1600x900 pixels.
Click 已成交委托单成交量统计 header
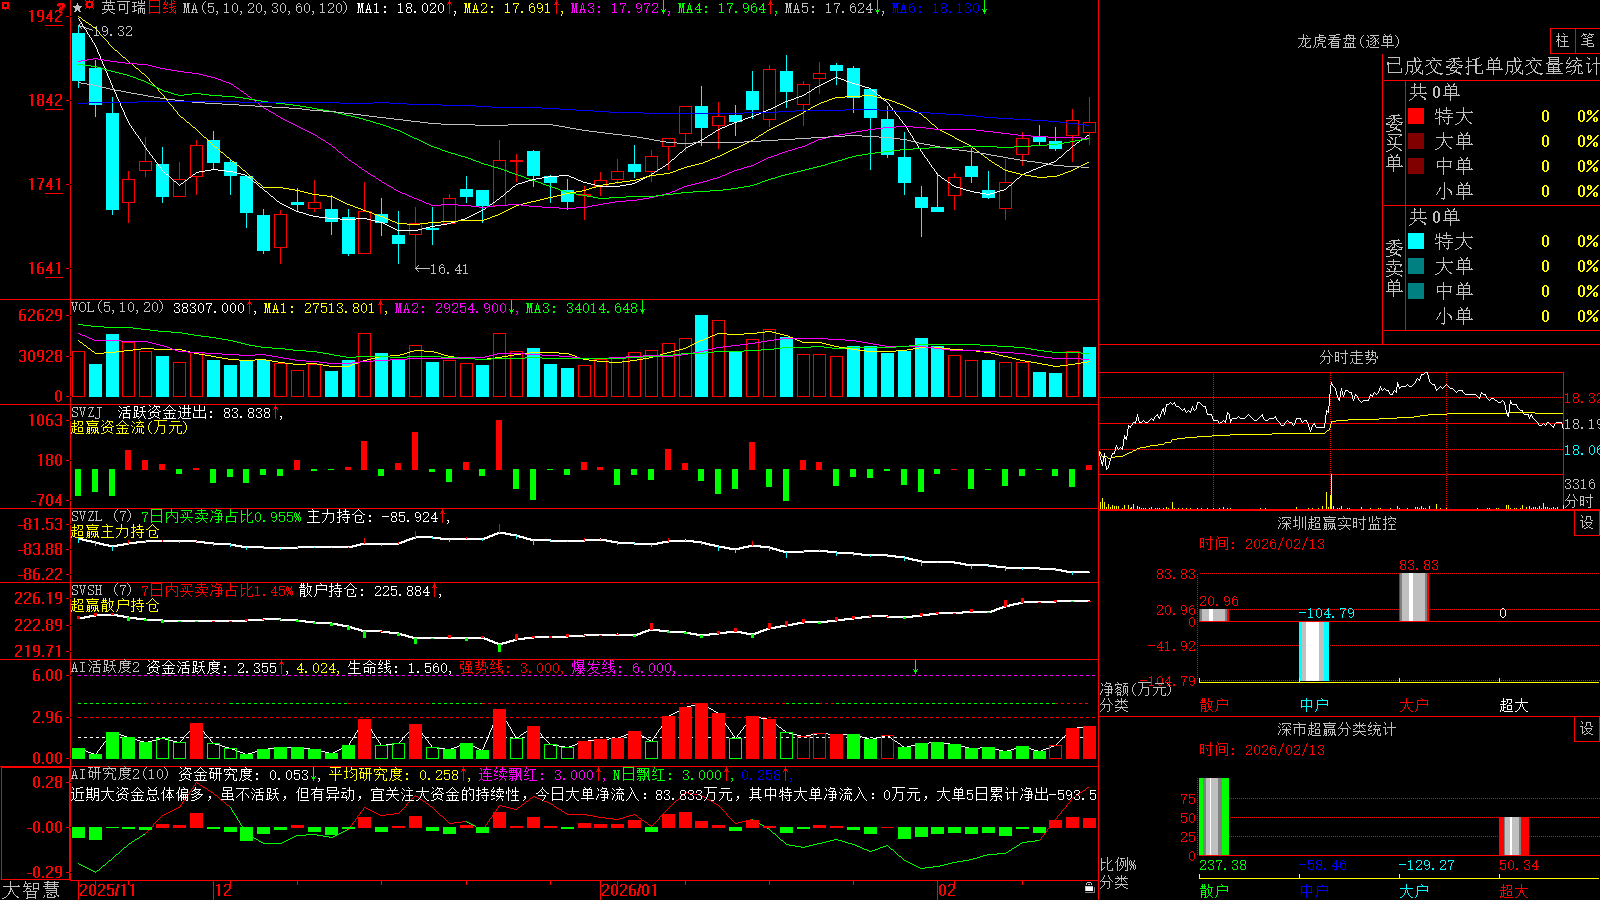[1492, 66]
